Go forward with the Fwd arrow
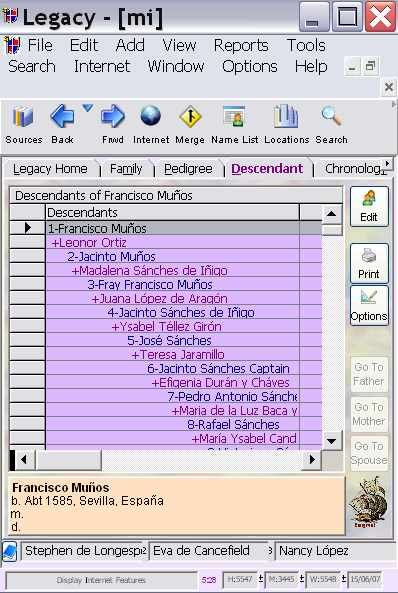 tap(113, 125)
